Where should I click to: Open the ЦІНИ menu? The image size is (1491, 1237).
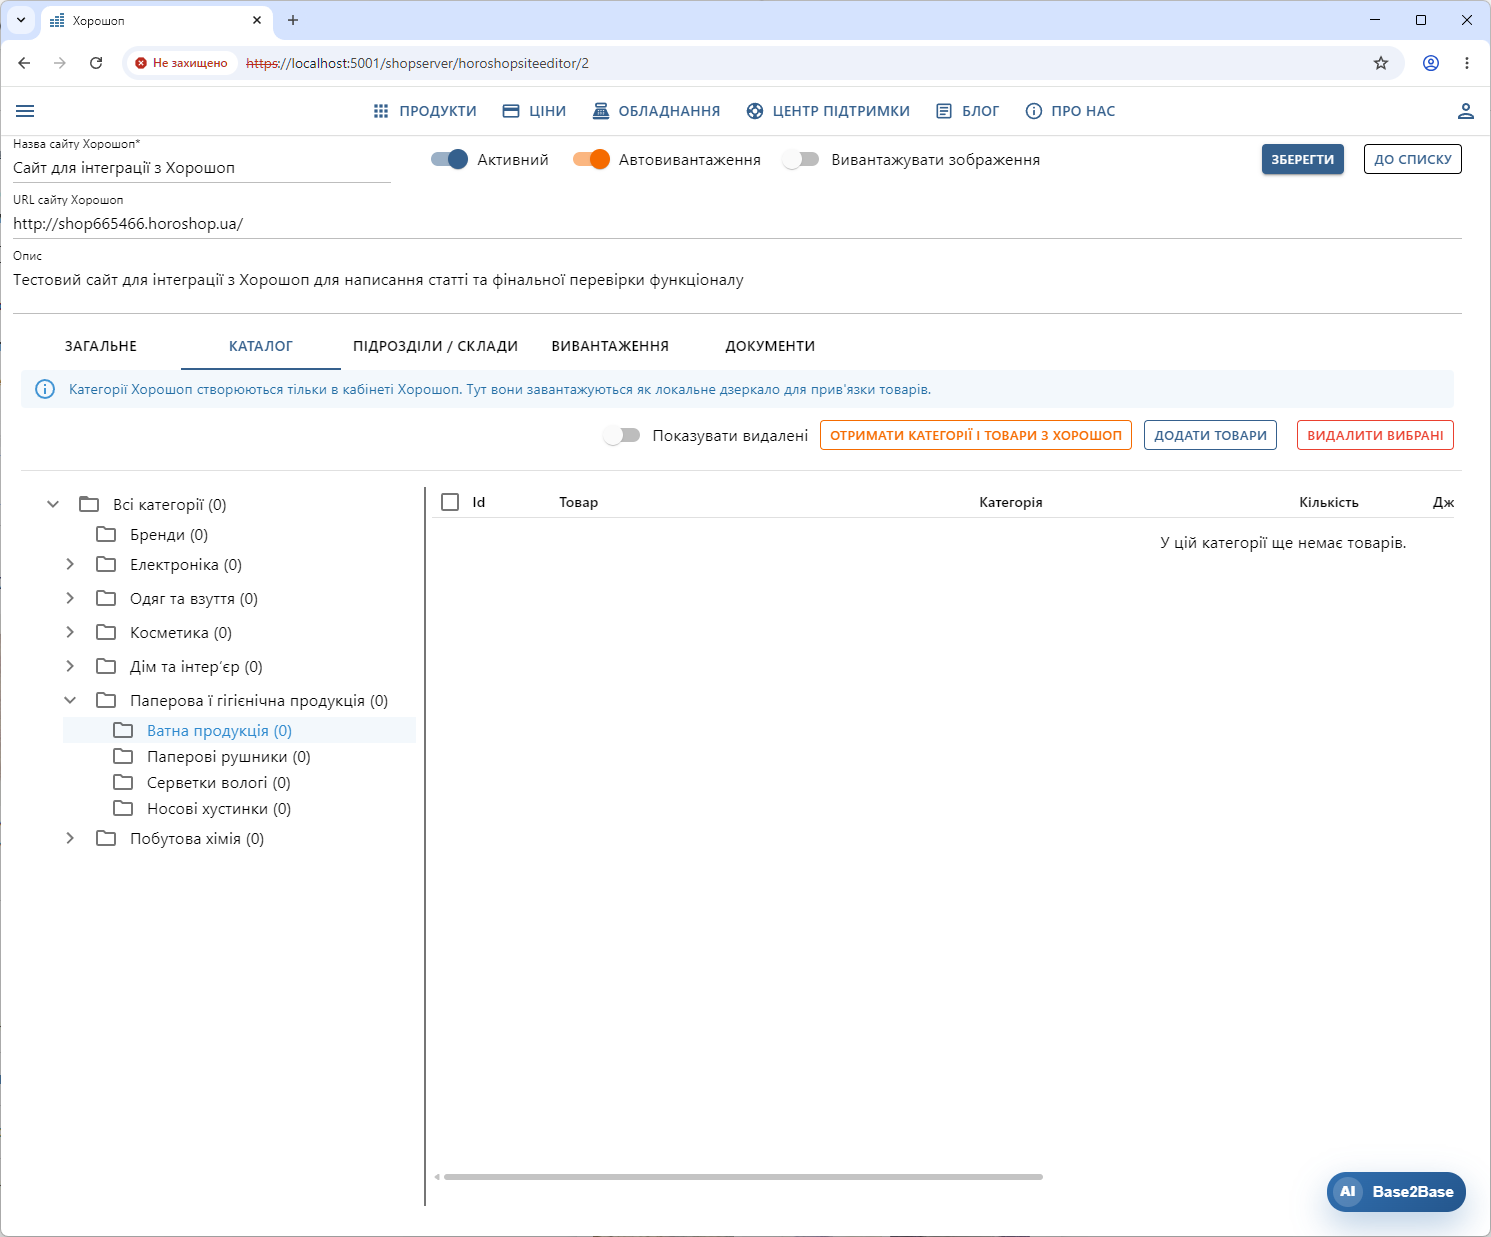534,111
